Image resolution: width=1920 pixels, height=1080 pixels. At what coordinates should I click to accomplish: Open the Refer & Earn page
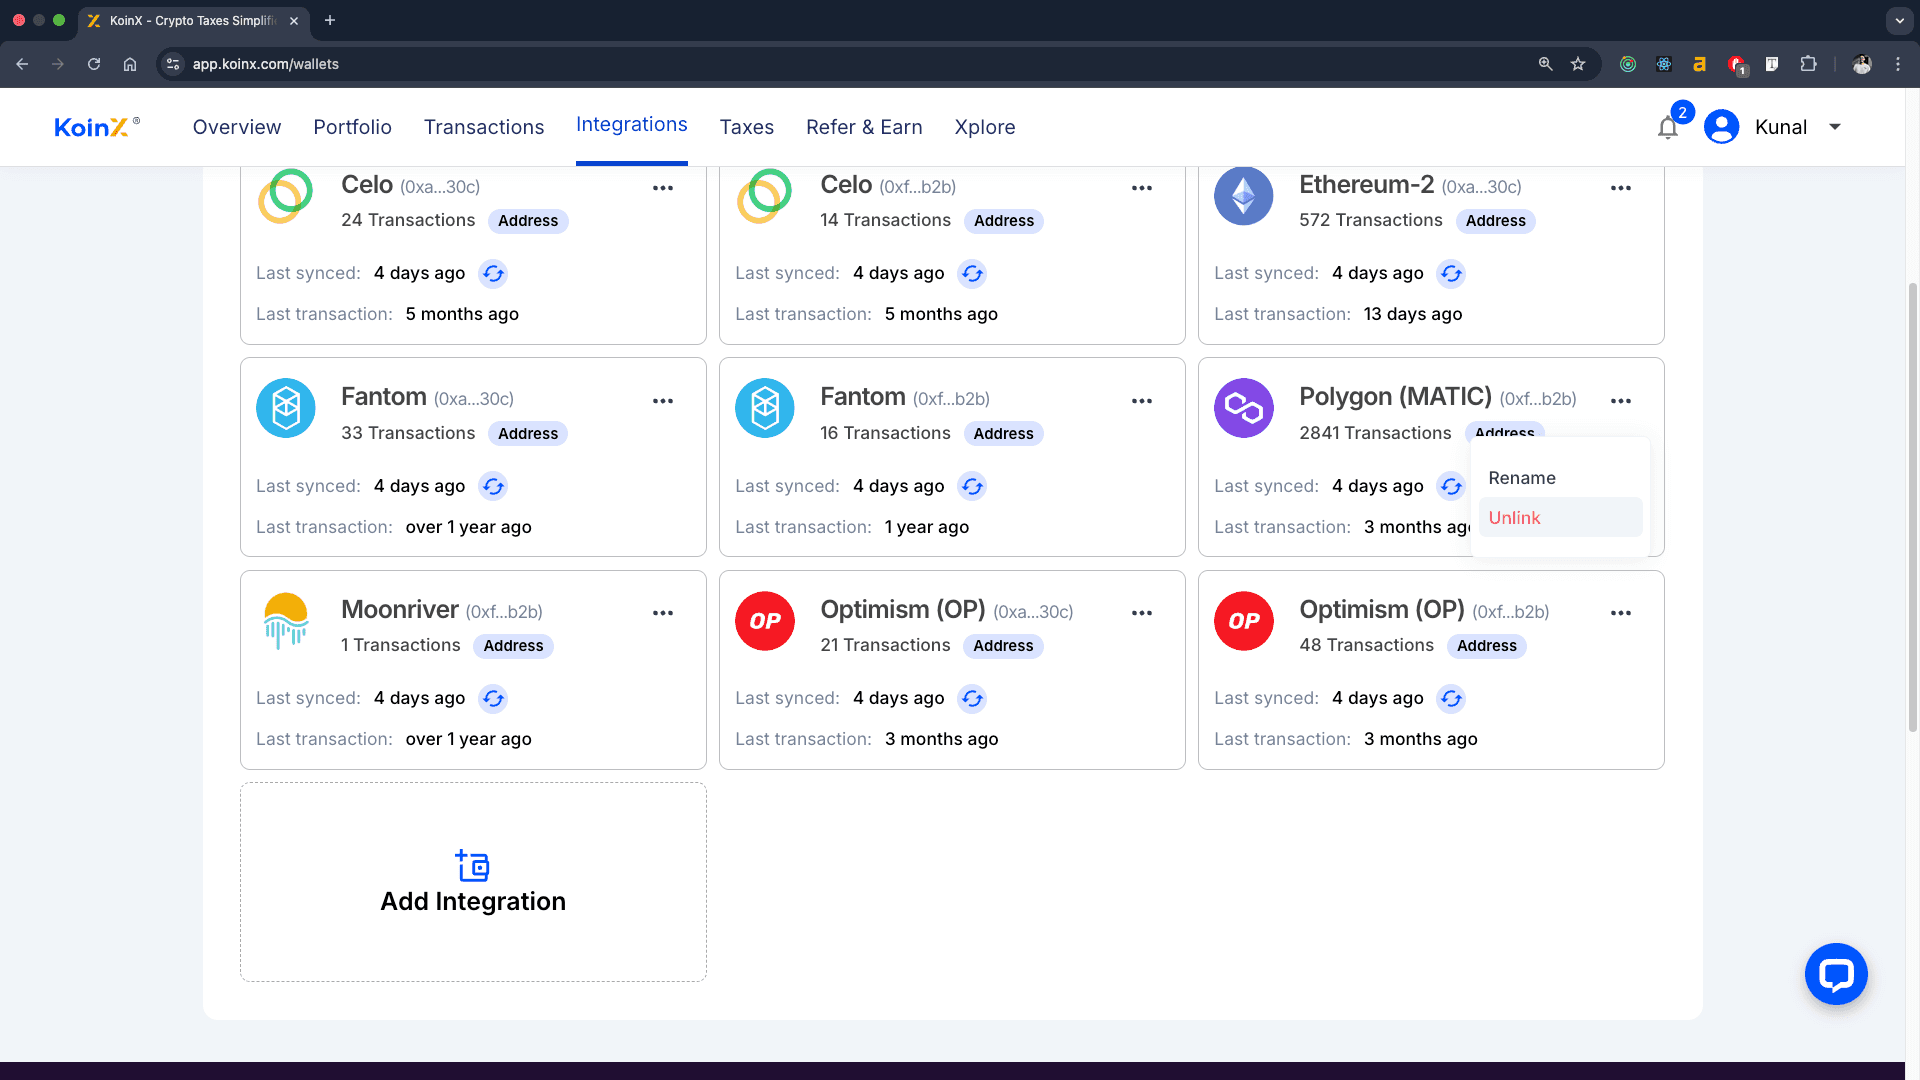(x=864, y=127)
